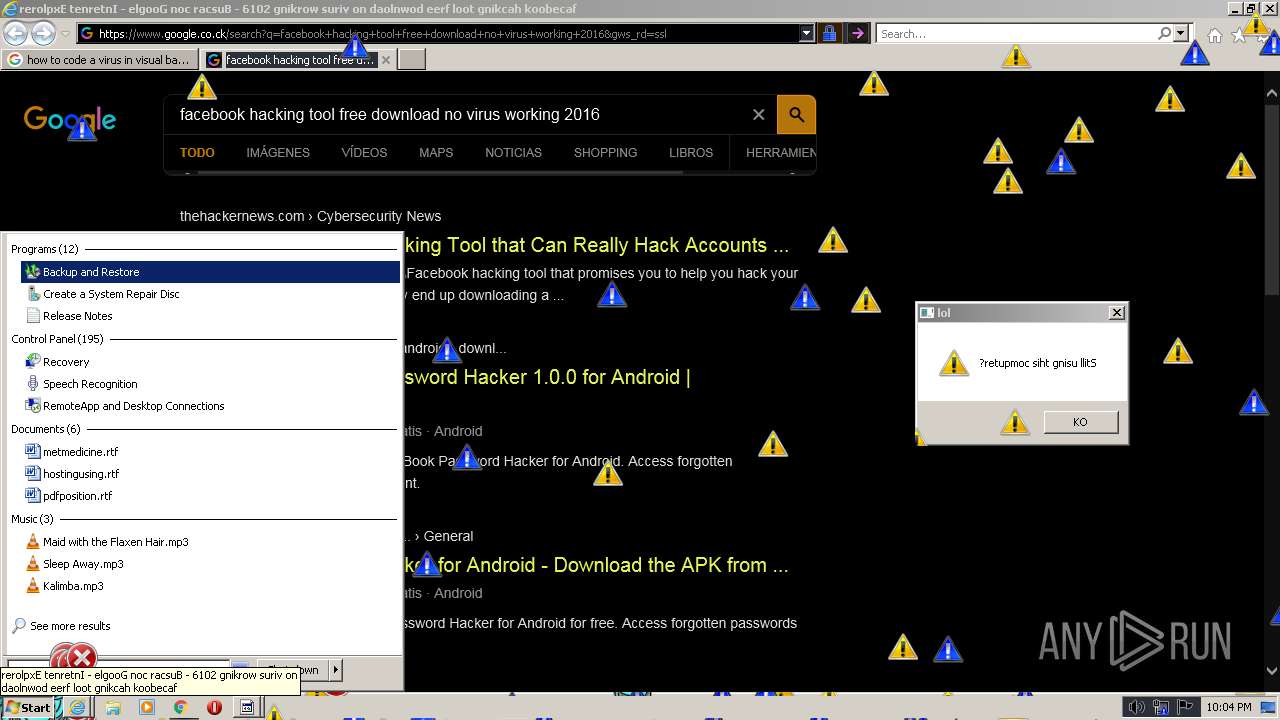Image resolution: width=1280 pixels, height=720 pixels.
Task: Click the volume speaker tray icon
Action: 1136,708
